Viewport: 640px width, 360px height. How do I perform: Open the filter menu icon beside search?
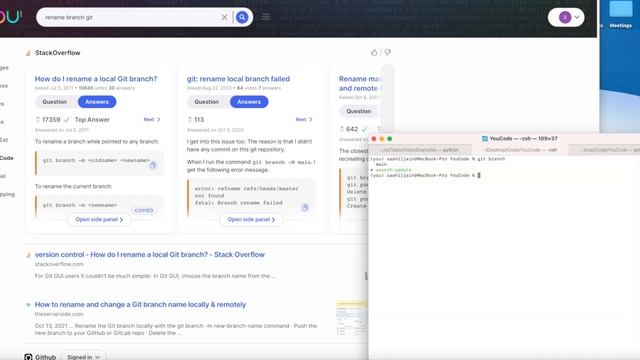pyautogui.click(x=266, y=17)
